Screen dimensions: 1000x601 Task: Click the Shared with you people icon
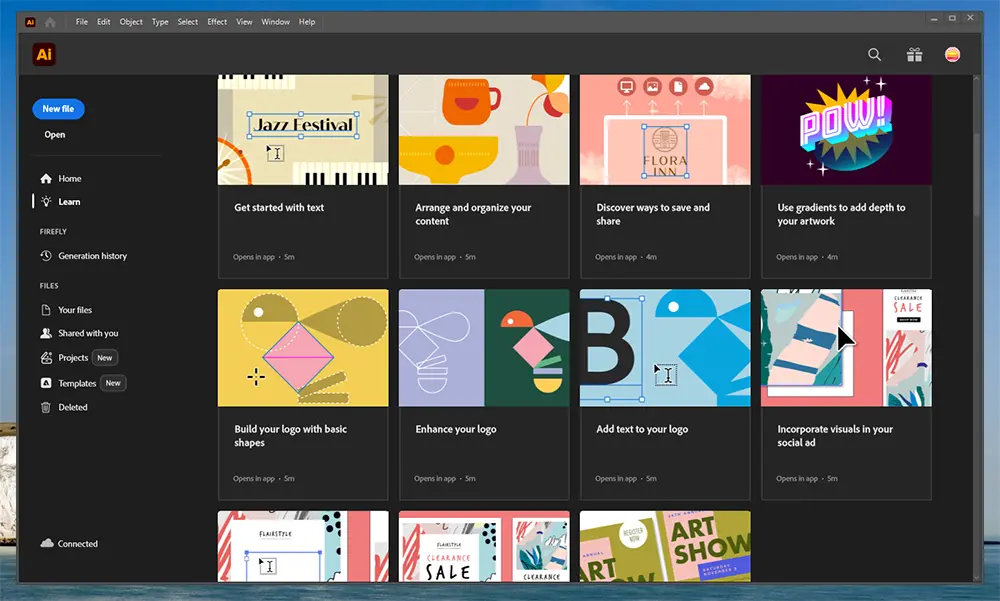46,333
